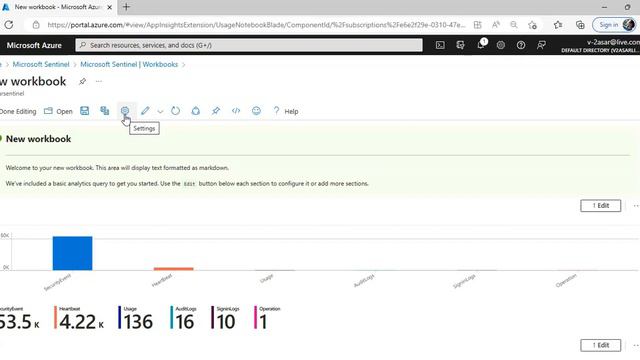Focus the Search resources, services, and docs box
Image resolution: width=640 pixels, height=360 pixels.
pos(249,45)
